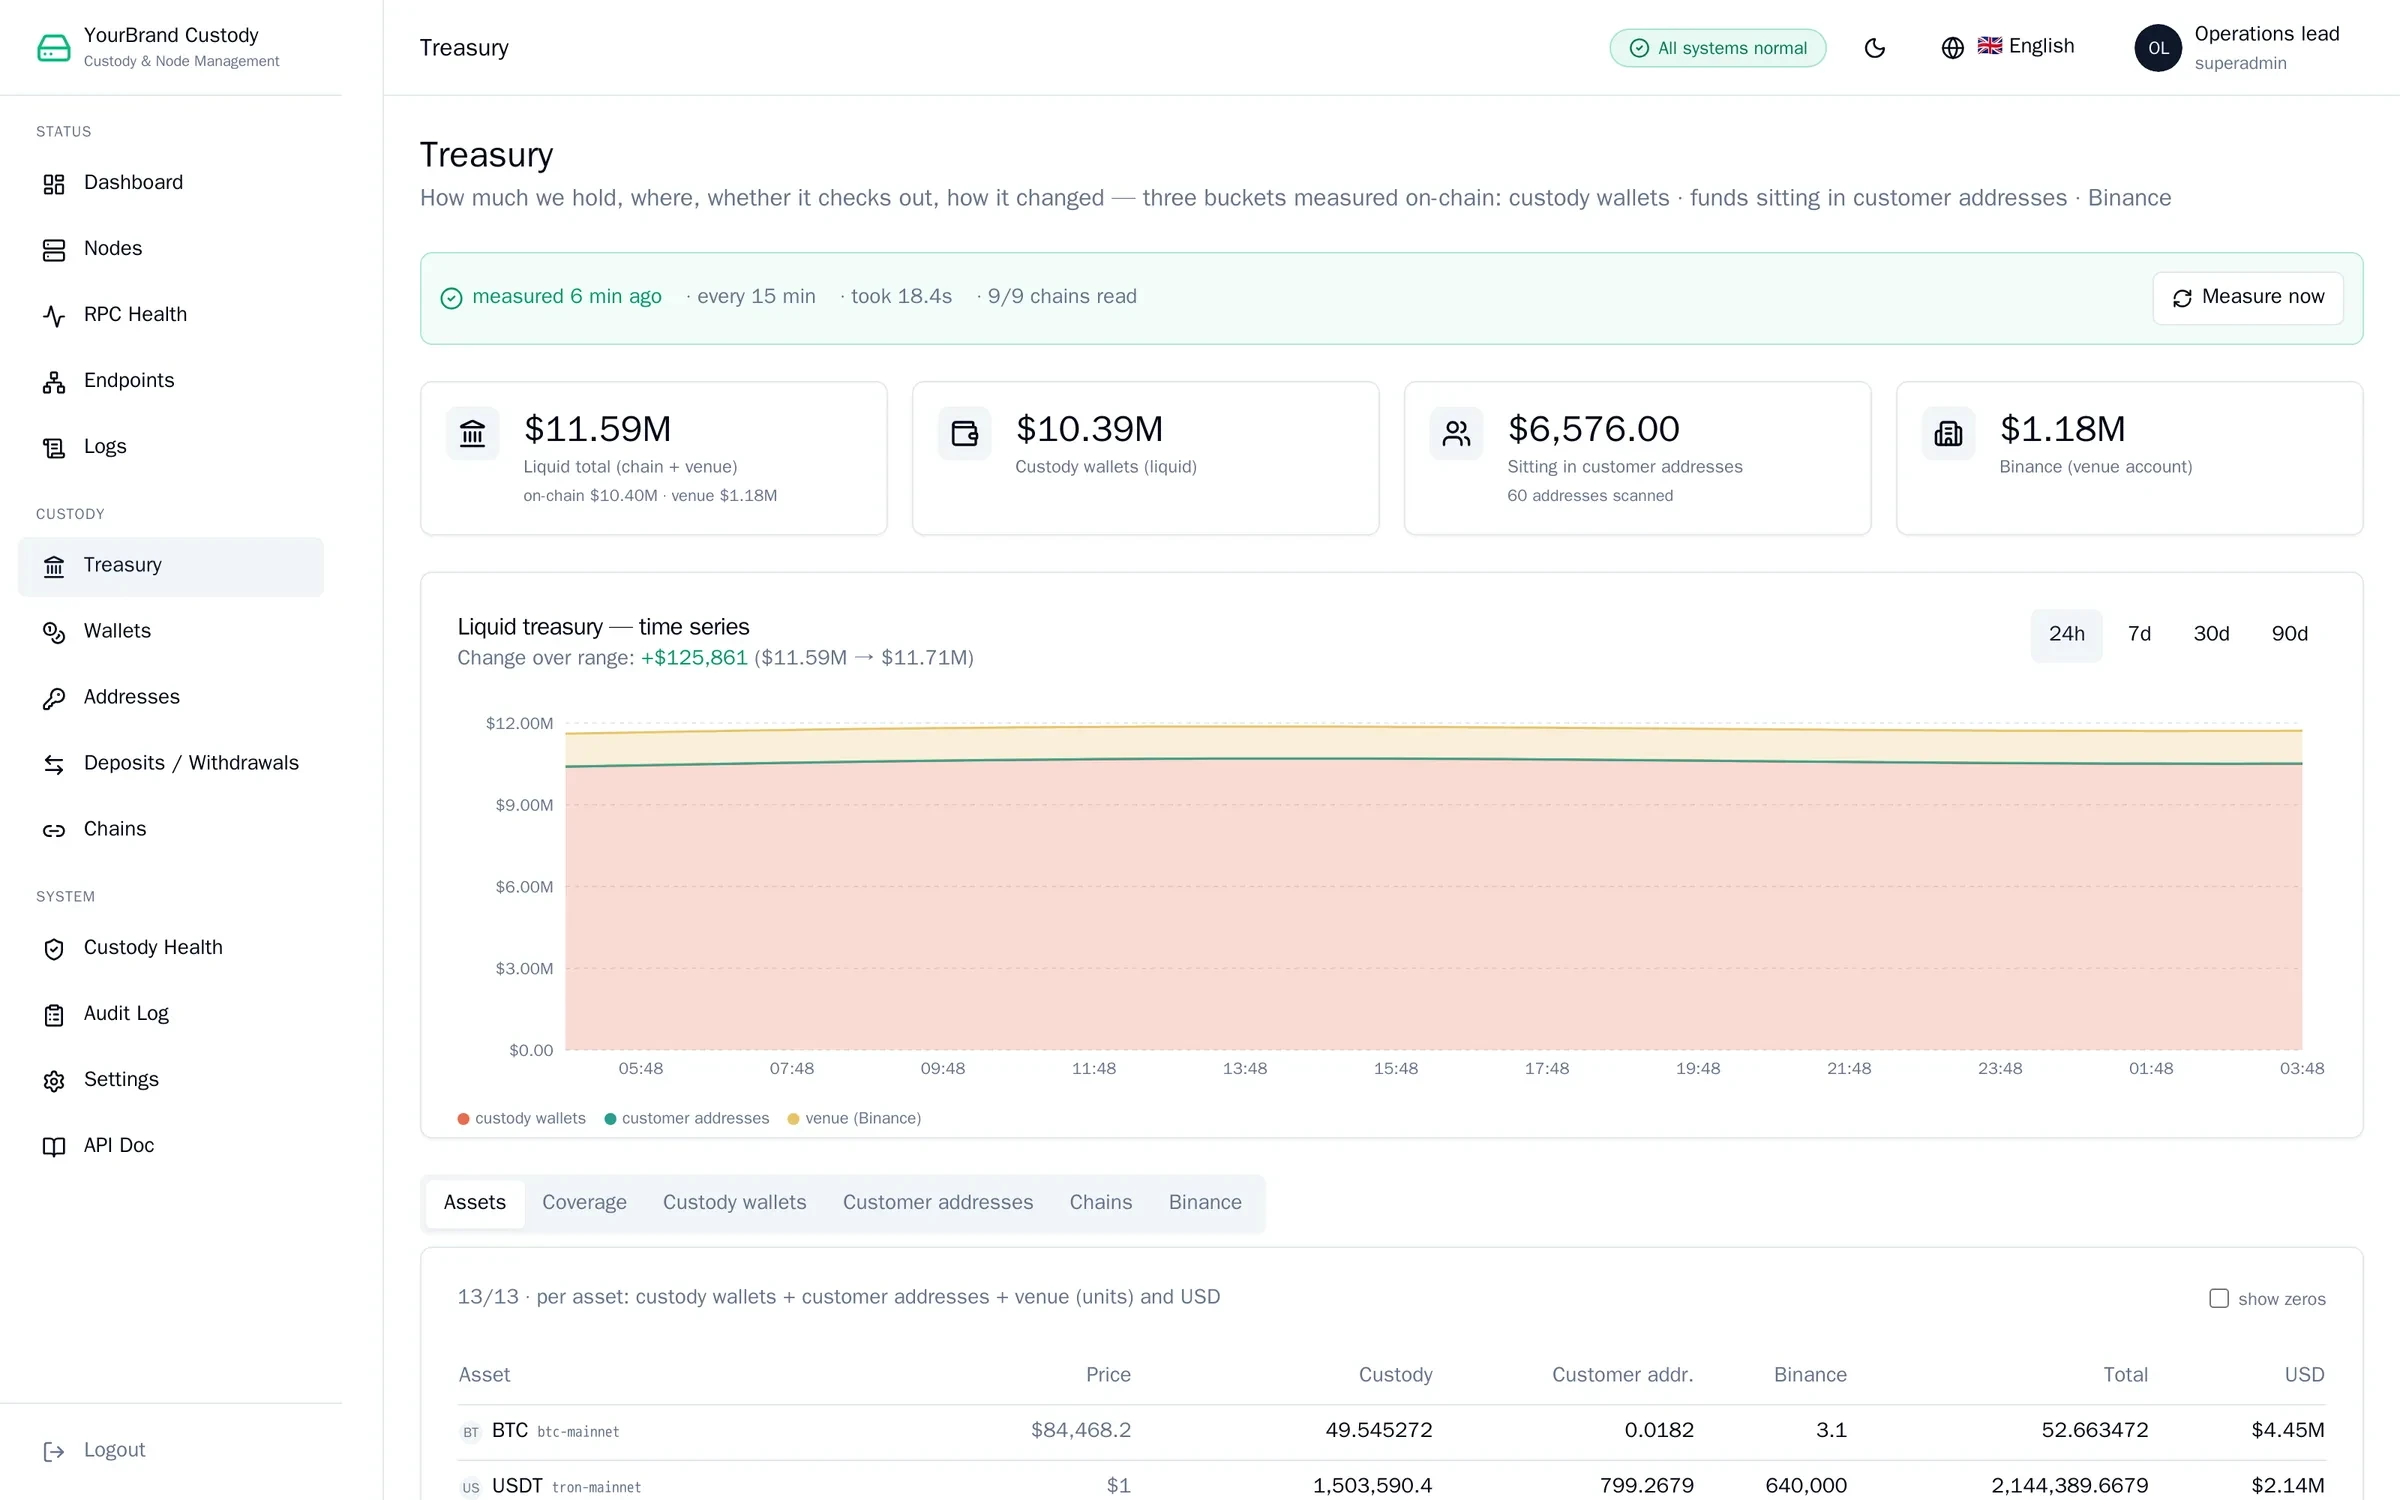
Task: Select the 24h range toggle
Action: [2066, 634]
